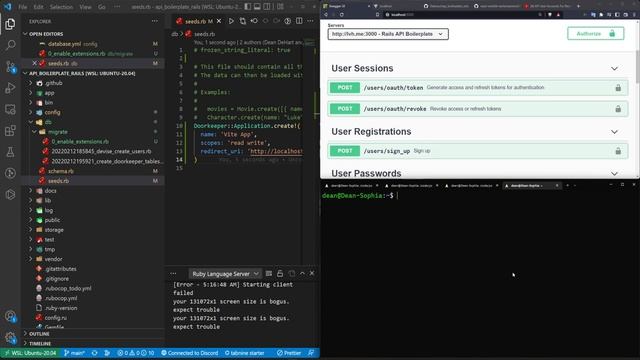
Task: Open Explorer panel more actions ellipsis
Action: pos(155,21)
